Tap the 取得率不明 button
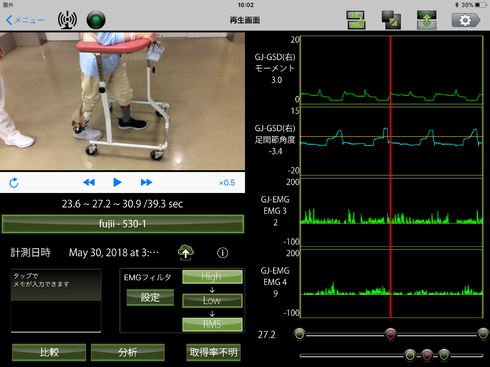Screen dimensions: 490x367 click(x=213, y=352)
